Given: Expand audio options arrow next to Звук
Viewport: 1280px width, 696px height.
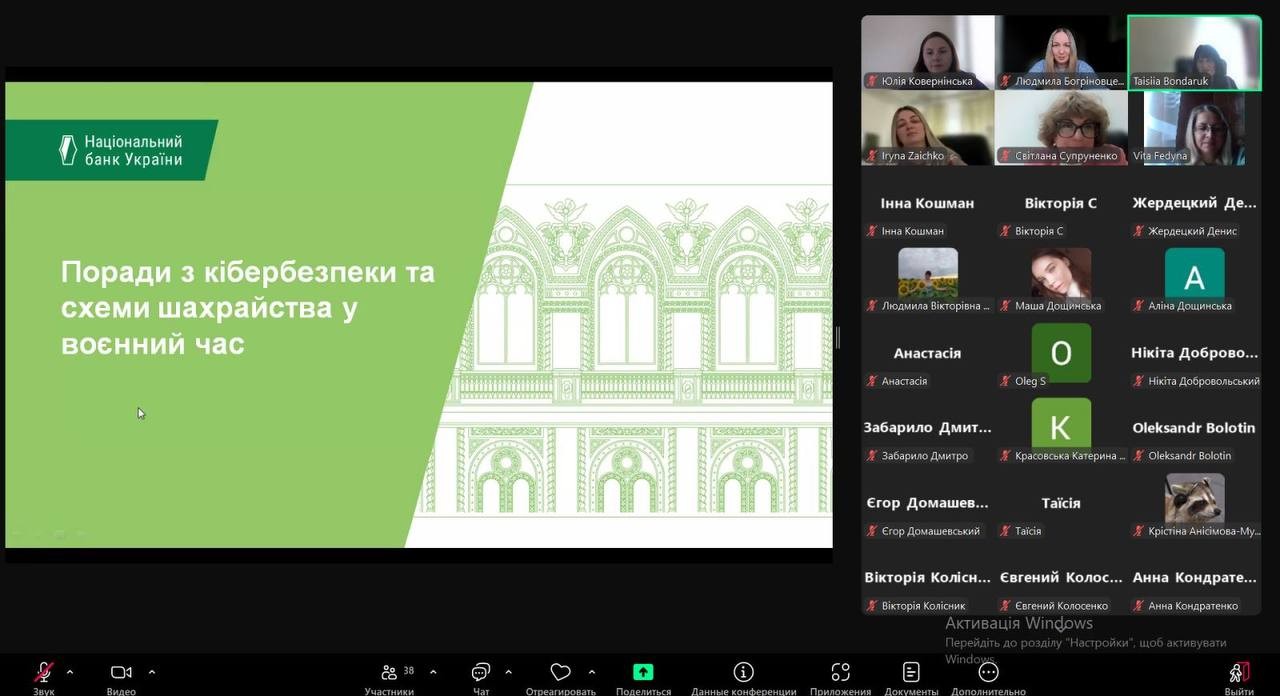Looking at the screenshot, I should click(x=69, y=672).
